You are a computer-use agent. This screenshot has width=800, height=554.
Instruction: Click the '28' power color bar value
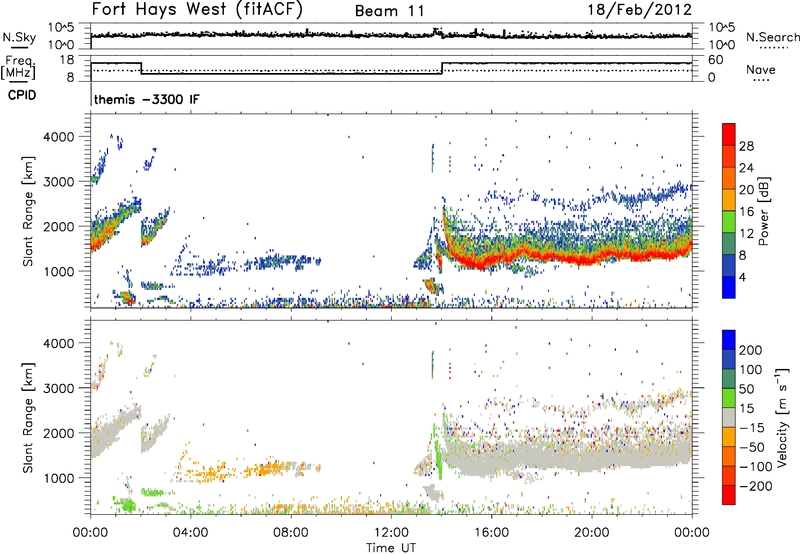tap(746, 146)
